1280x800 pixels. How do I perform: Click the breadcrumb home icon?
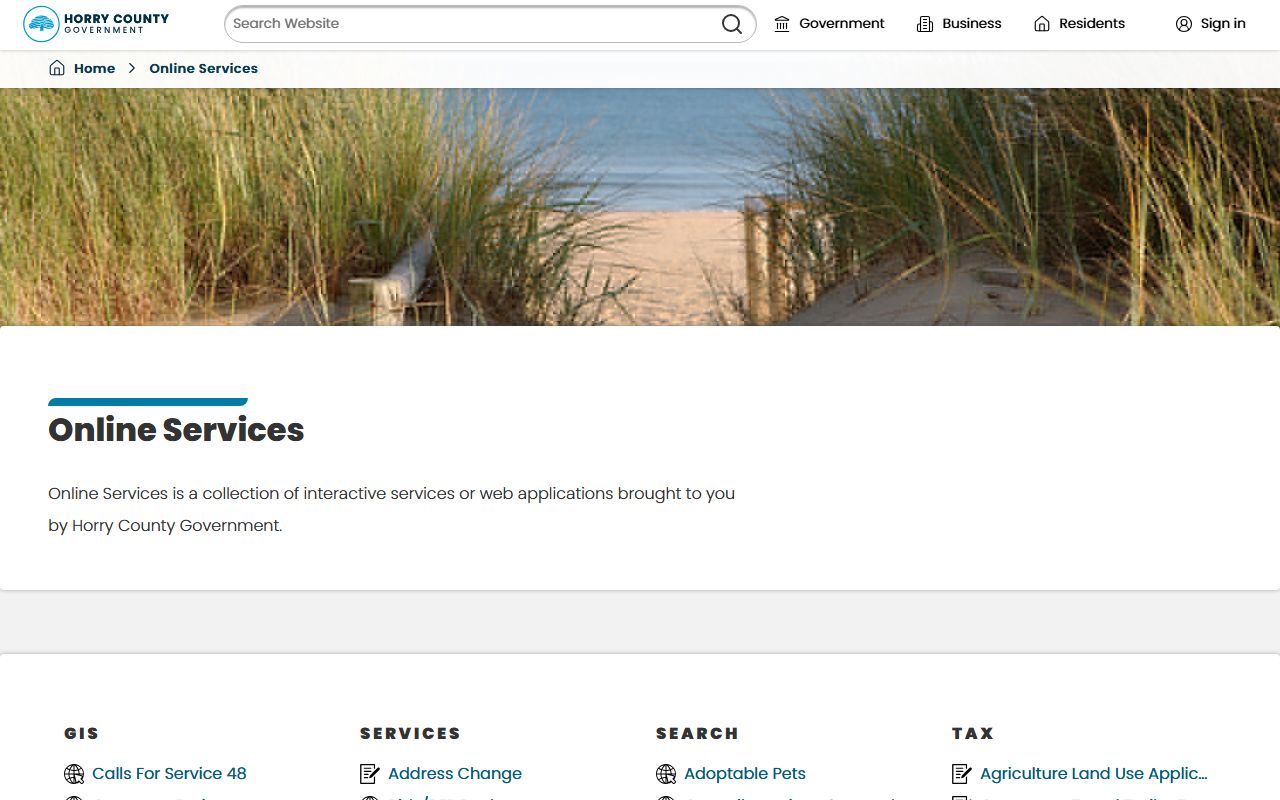click(57, 68)
